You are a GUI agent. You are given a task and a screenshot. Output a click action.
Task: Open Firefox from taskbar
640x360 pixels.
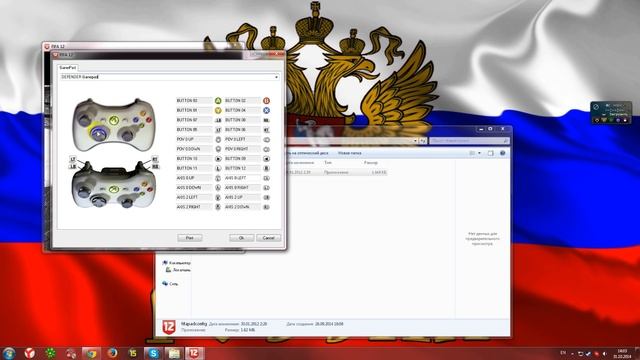pyautogui.click(x=112, y=353)
